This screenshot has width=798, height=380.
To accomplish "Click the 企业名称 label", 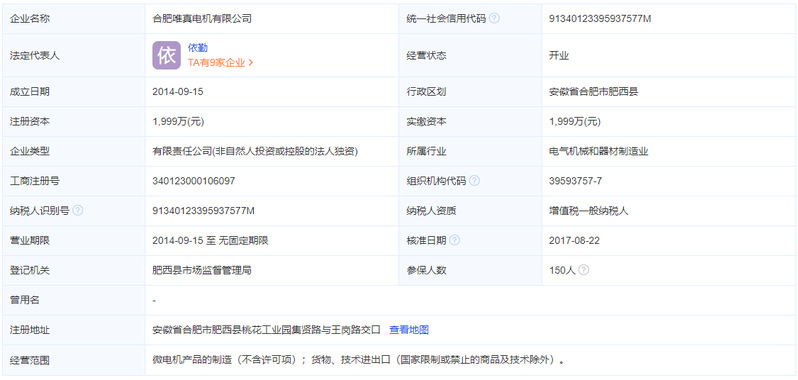I will tap(30, 19).
